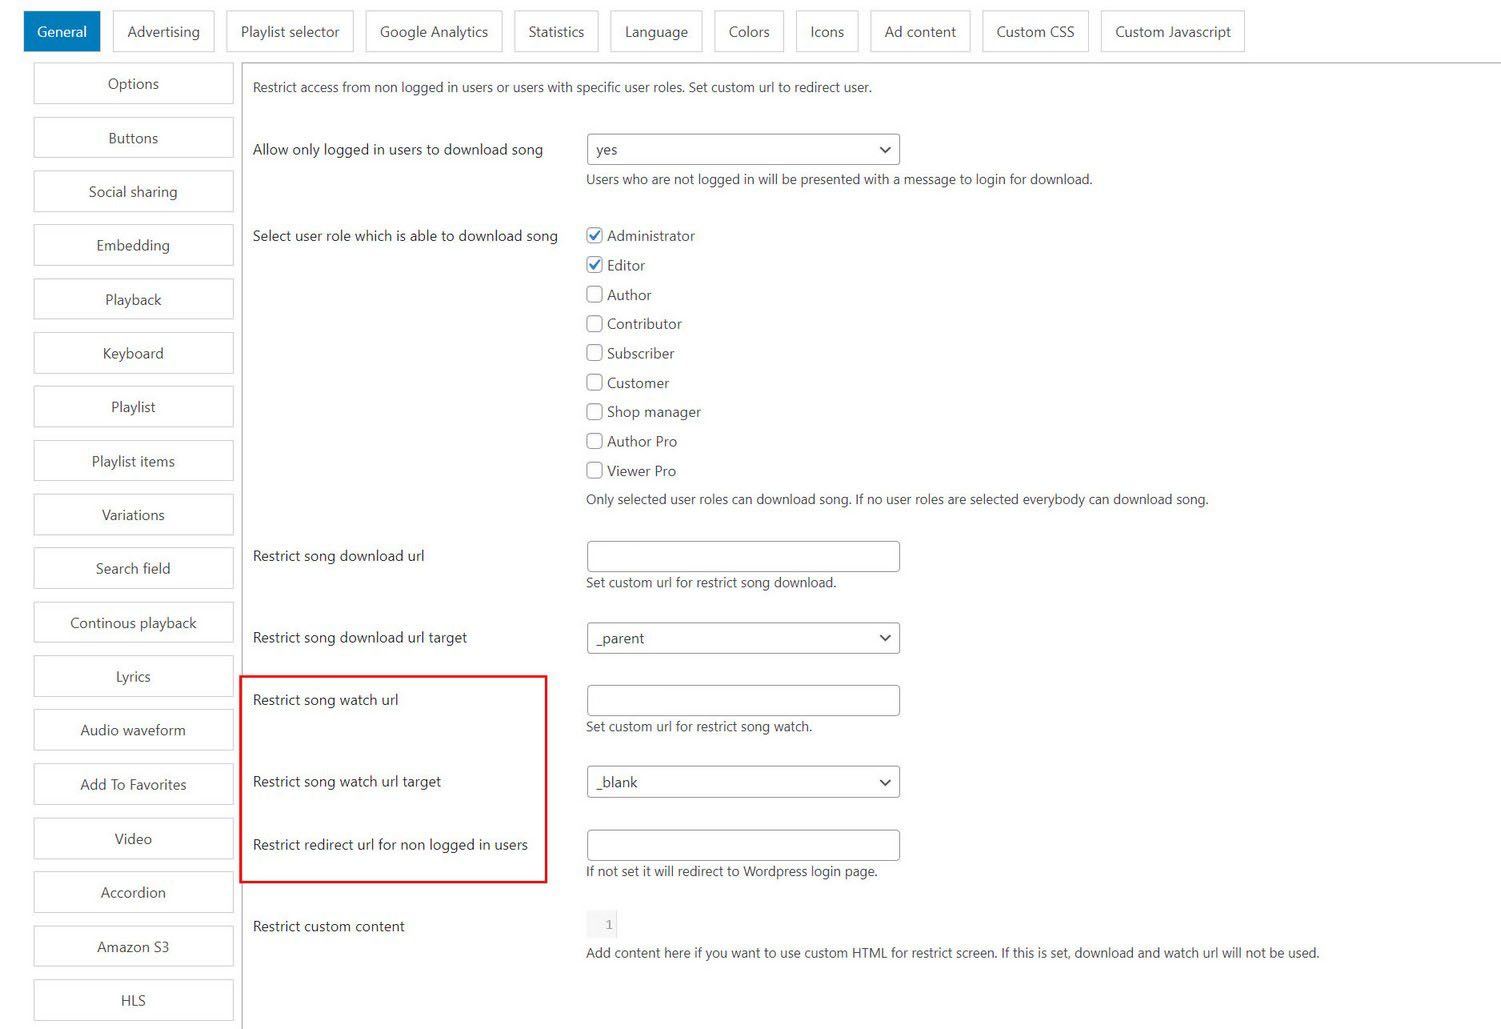Uncheck the Editor role checkbox

coord(594,265)
